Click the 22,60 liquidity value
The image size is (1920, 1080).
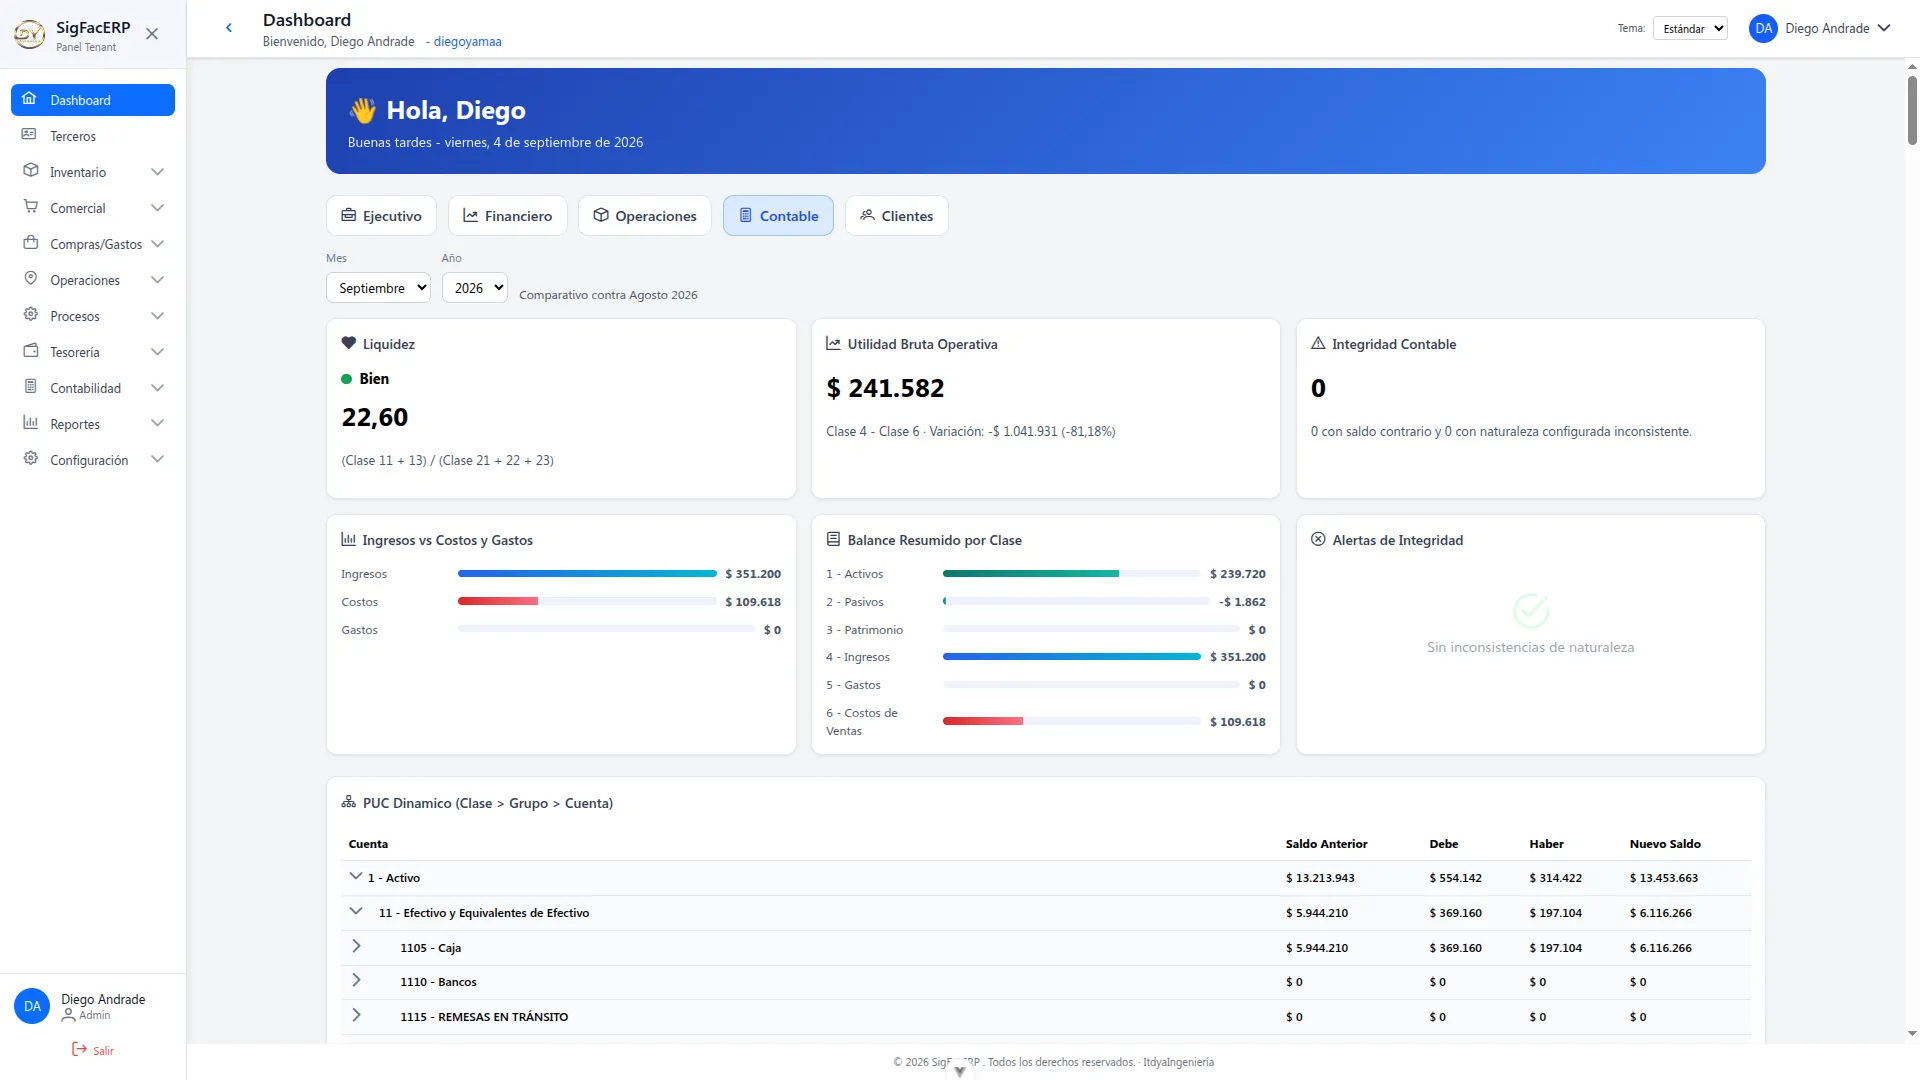375,417
